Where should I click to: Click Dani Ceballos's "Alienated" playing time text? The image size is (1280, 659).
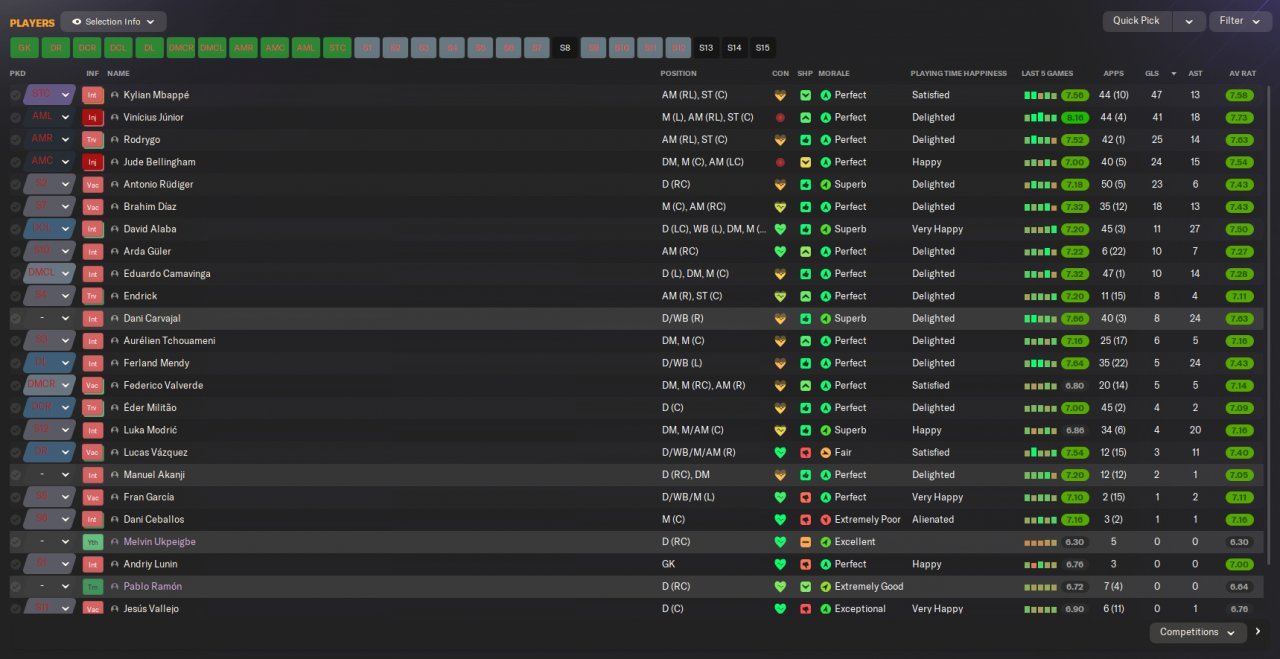[x=933, y=519]
